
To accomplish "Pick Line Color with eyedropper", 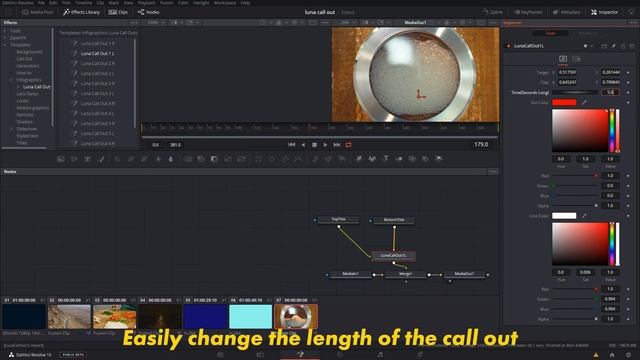I will (x=584, y=216).
